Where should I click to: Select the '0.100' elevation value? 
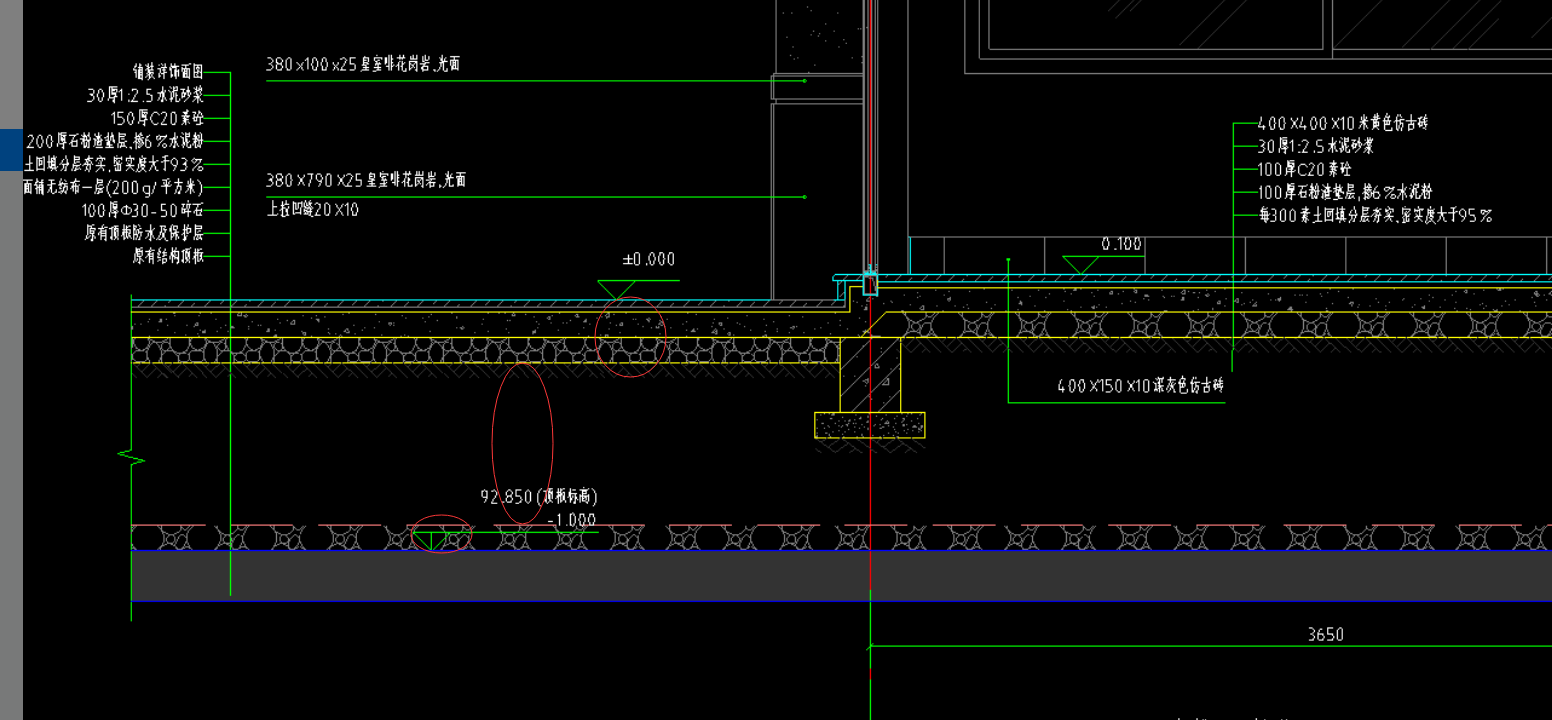coord(1121,244)
